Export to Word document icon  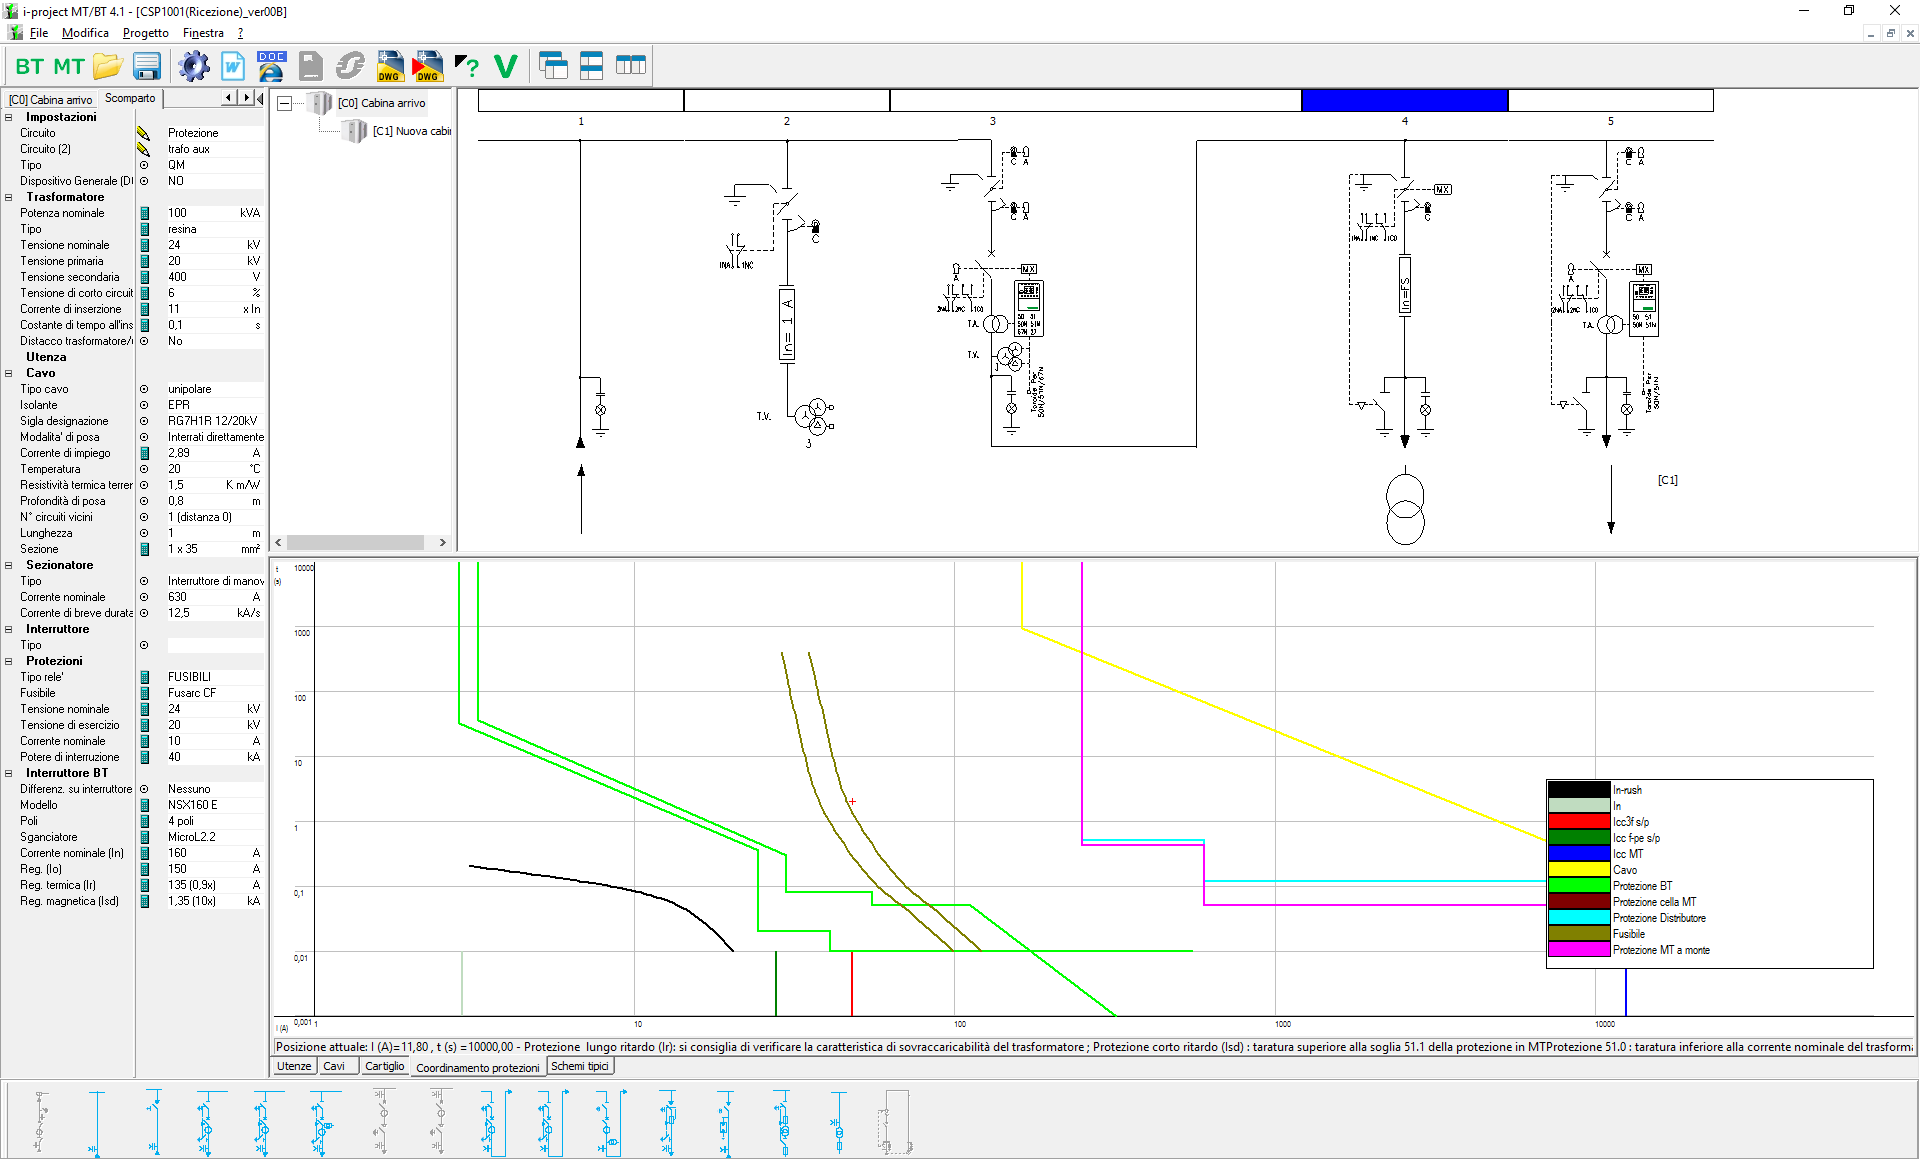[233, 67]
